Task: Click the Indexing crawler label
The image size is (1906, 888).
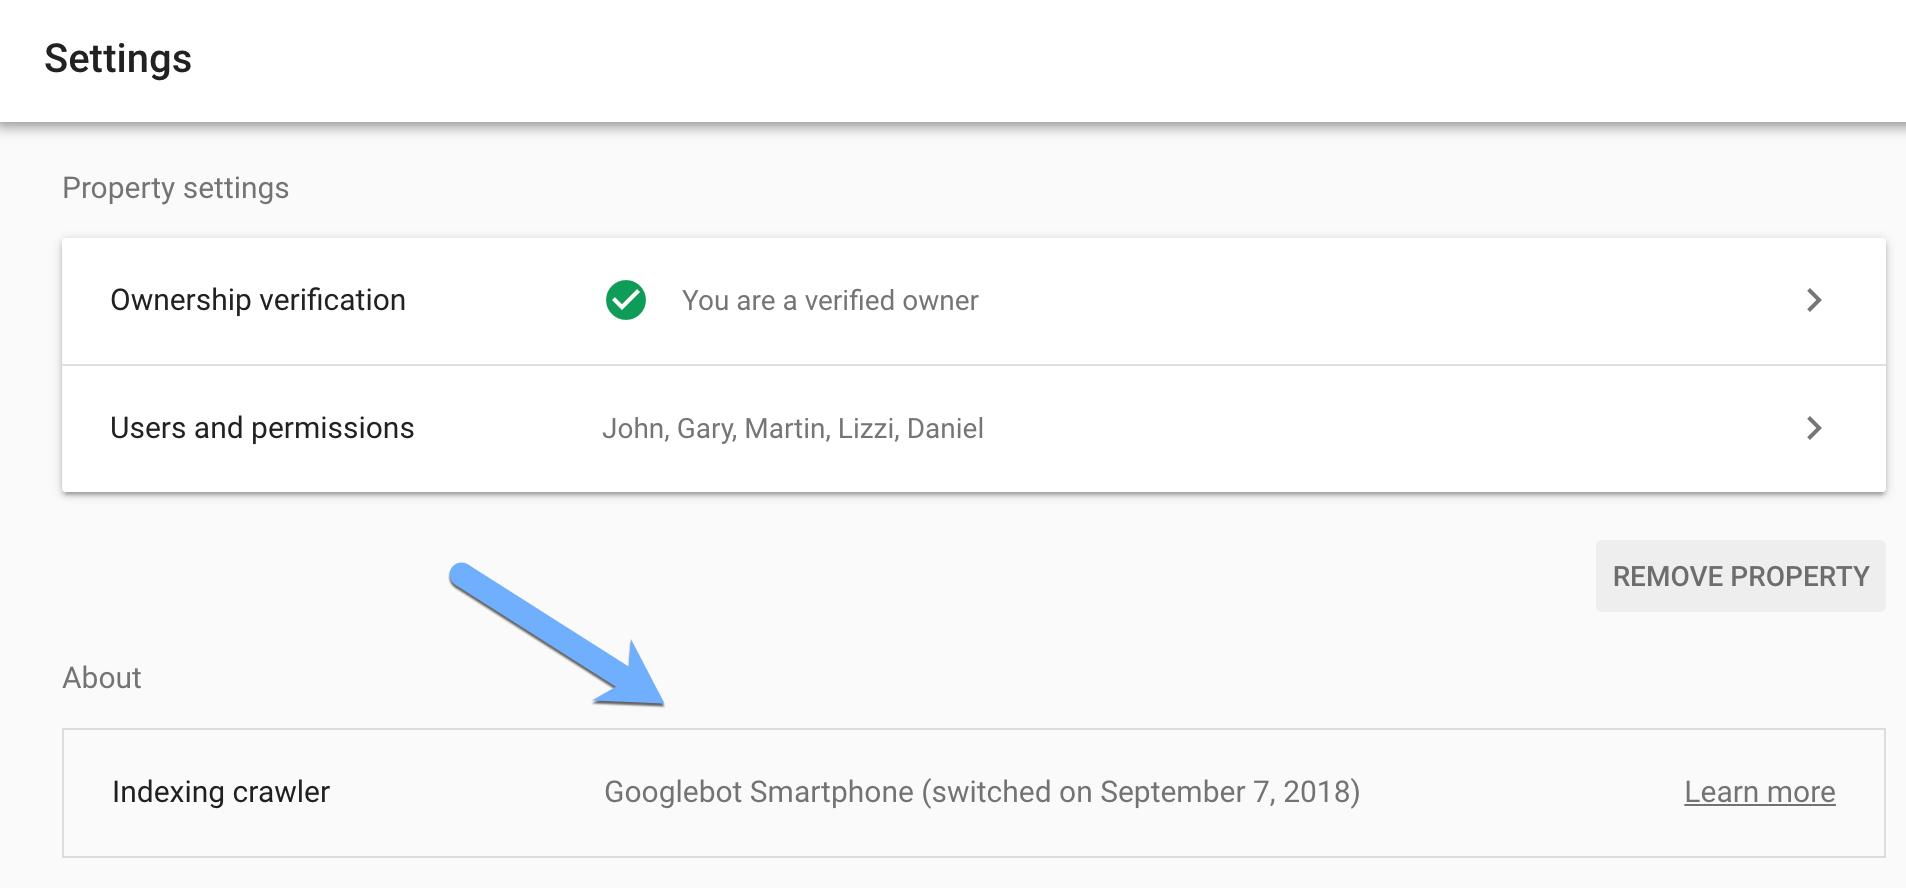Action: 220,792
